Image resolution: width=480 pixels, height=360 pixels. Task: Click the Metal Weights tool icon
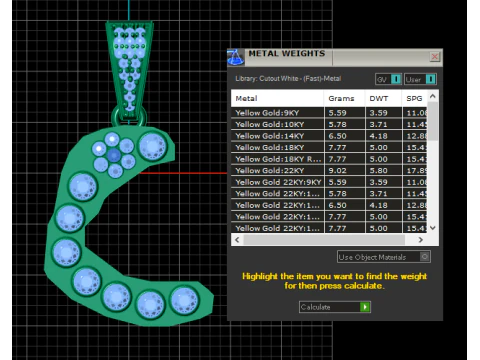(x=236, y=57)
